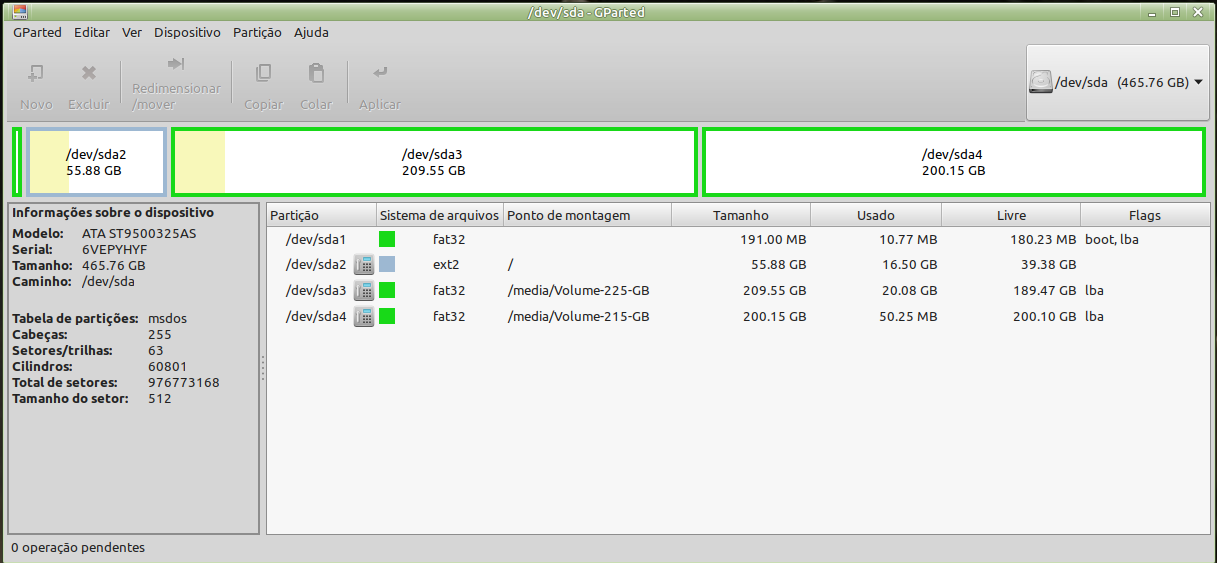Click green fat32 color swatch for /dev/sda3
This screenshot has width=1217, height=563.
point(387,291)
